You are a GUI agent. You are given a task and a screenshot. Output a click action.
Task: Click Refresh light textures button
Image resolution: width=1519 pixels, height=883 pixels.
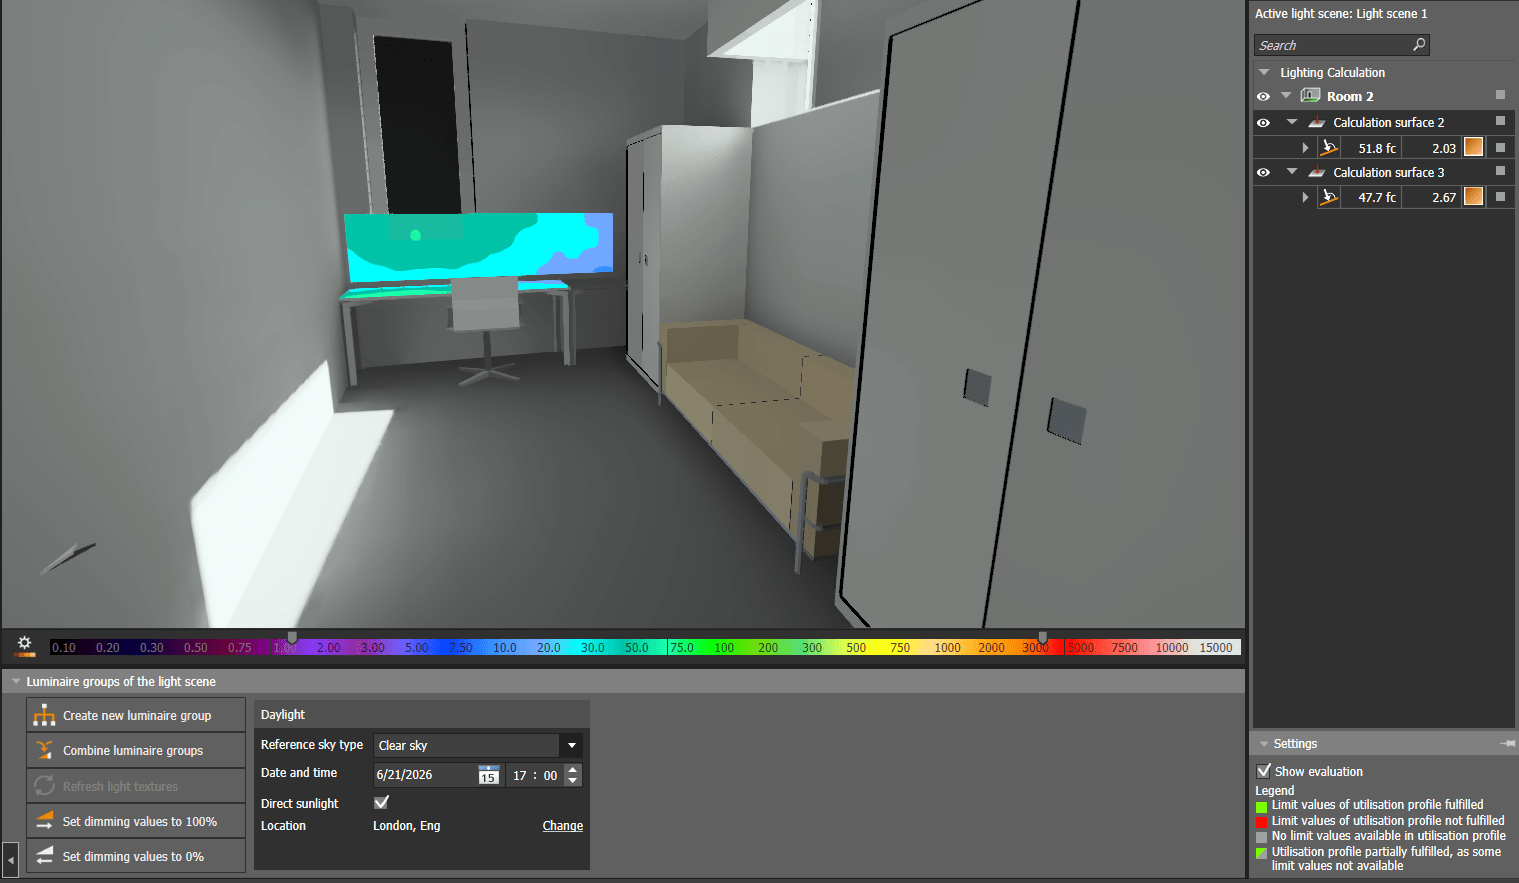pyautogui.click(x=136, y=786)
